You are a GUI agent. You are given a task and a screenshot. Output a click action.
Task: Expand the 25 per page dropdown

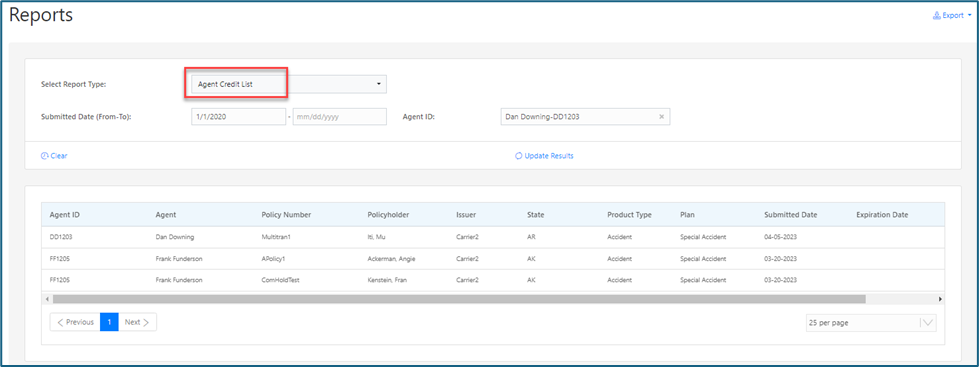tap(872, 323)
